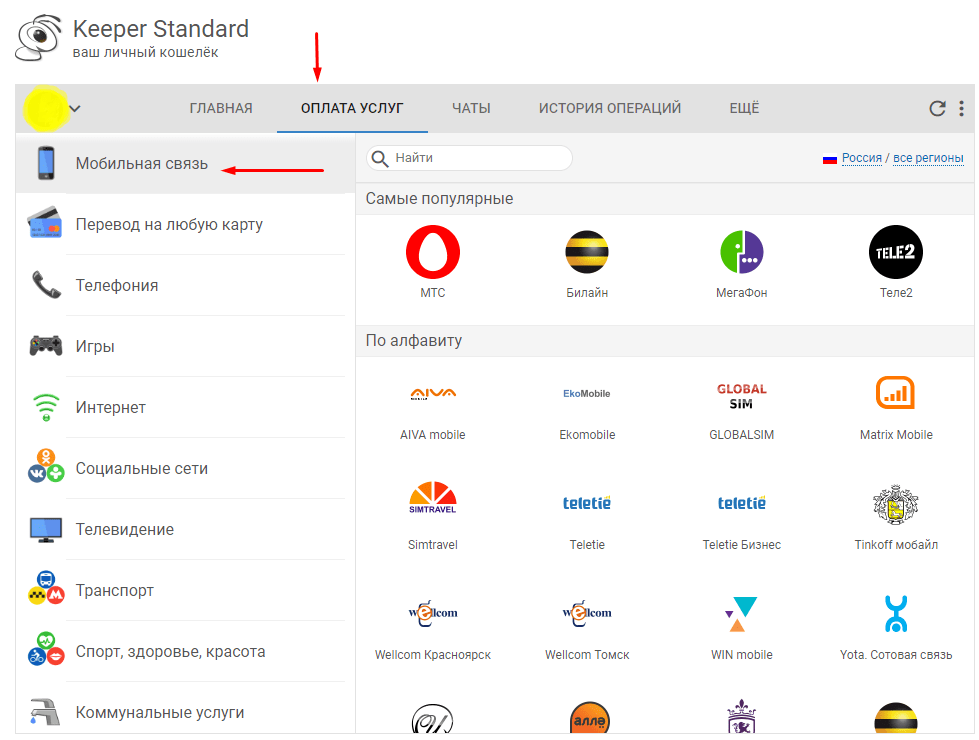Select the Интернет category label
This screenshot has width=979, height=740.
(111, 408)
